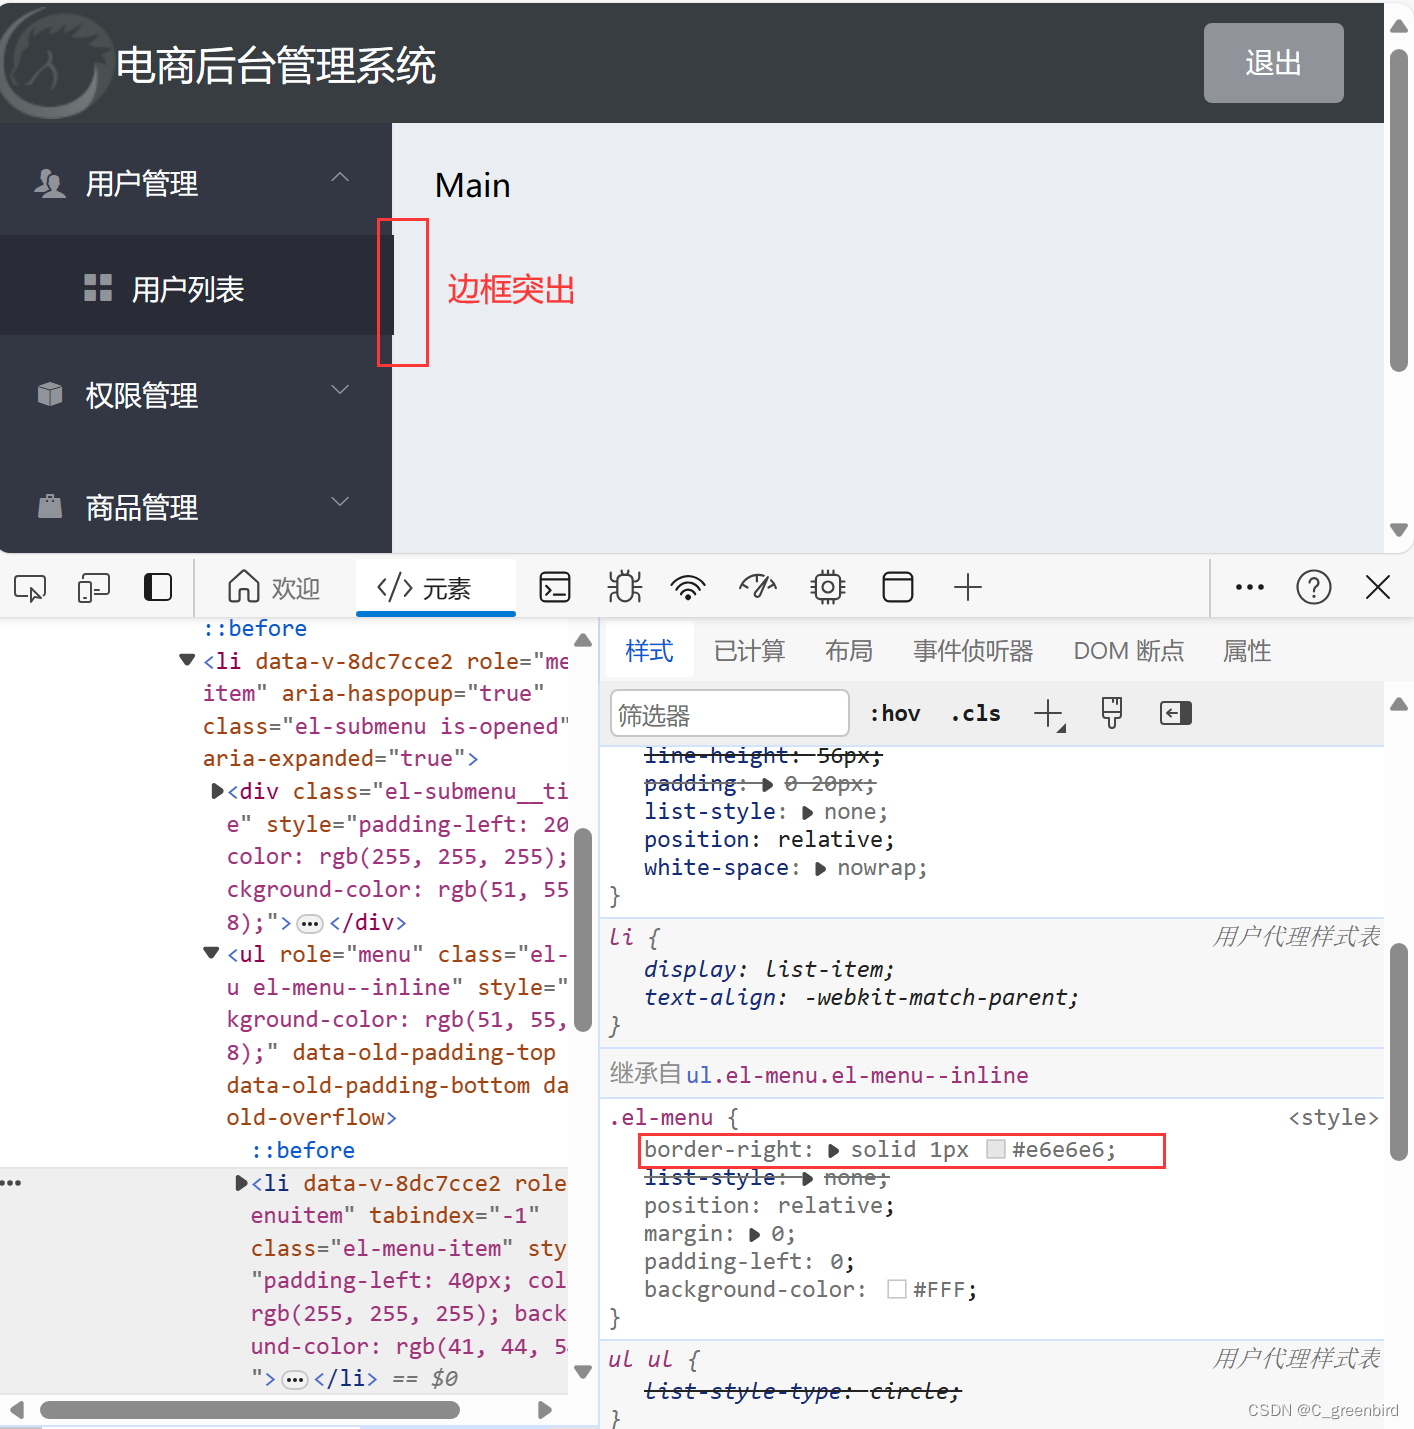Switch to DOM 断点 tab
Viewport: 1414px width, 1429px height.
point(1128,651)
